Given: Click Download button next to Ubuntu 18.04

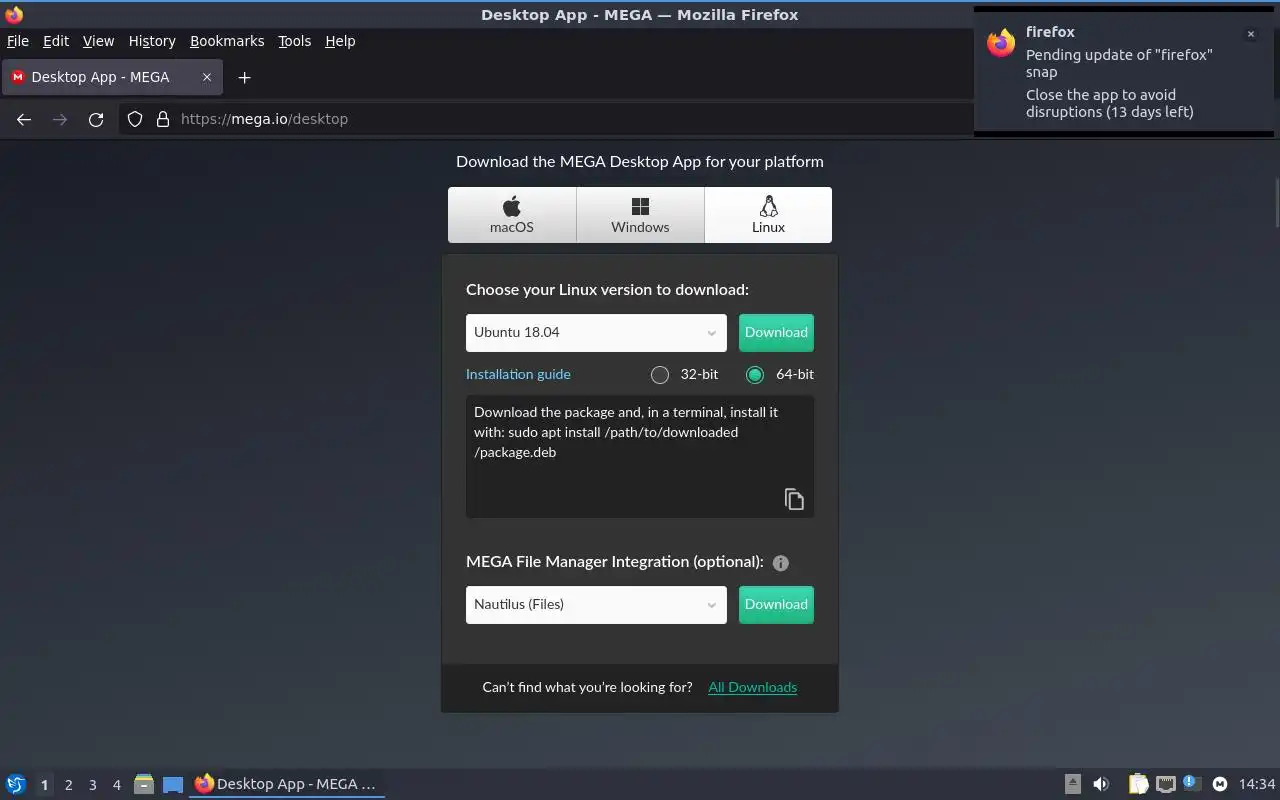Looking at the screenshot, I should tap(776, 333).
